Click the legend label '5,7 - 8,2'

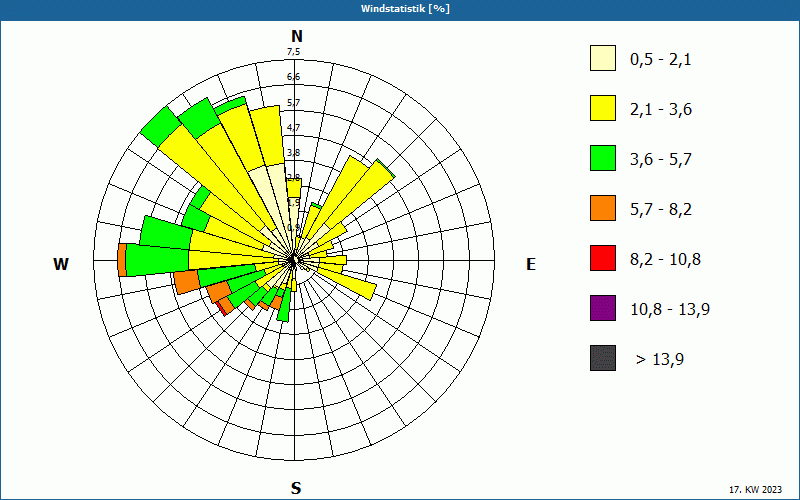coord(661,210)
